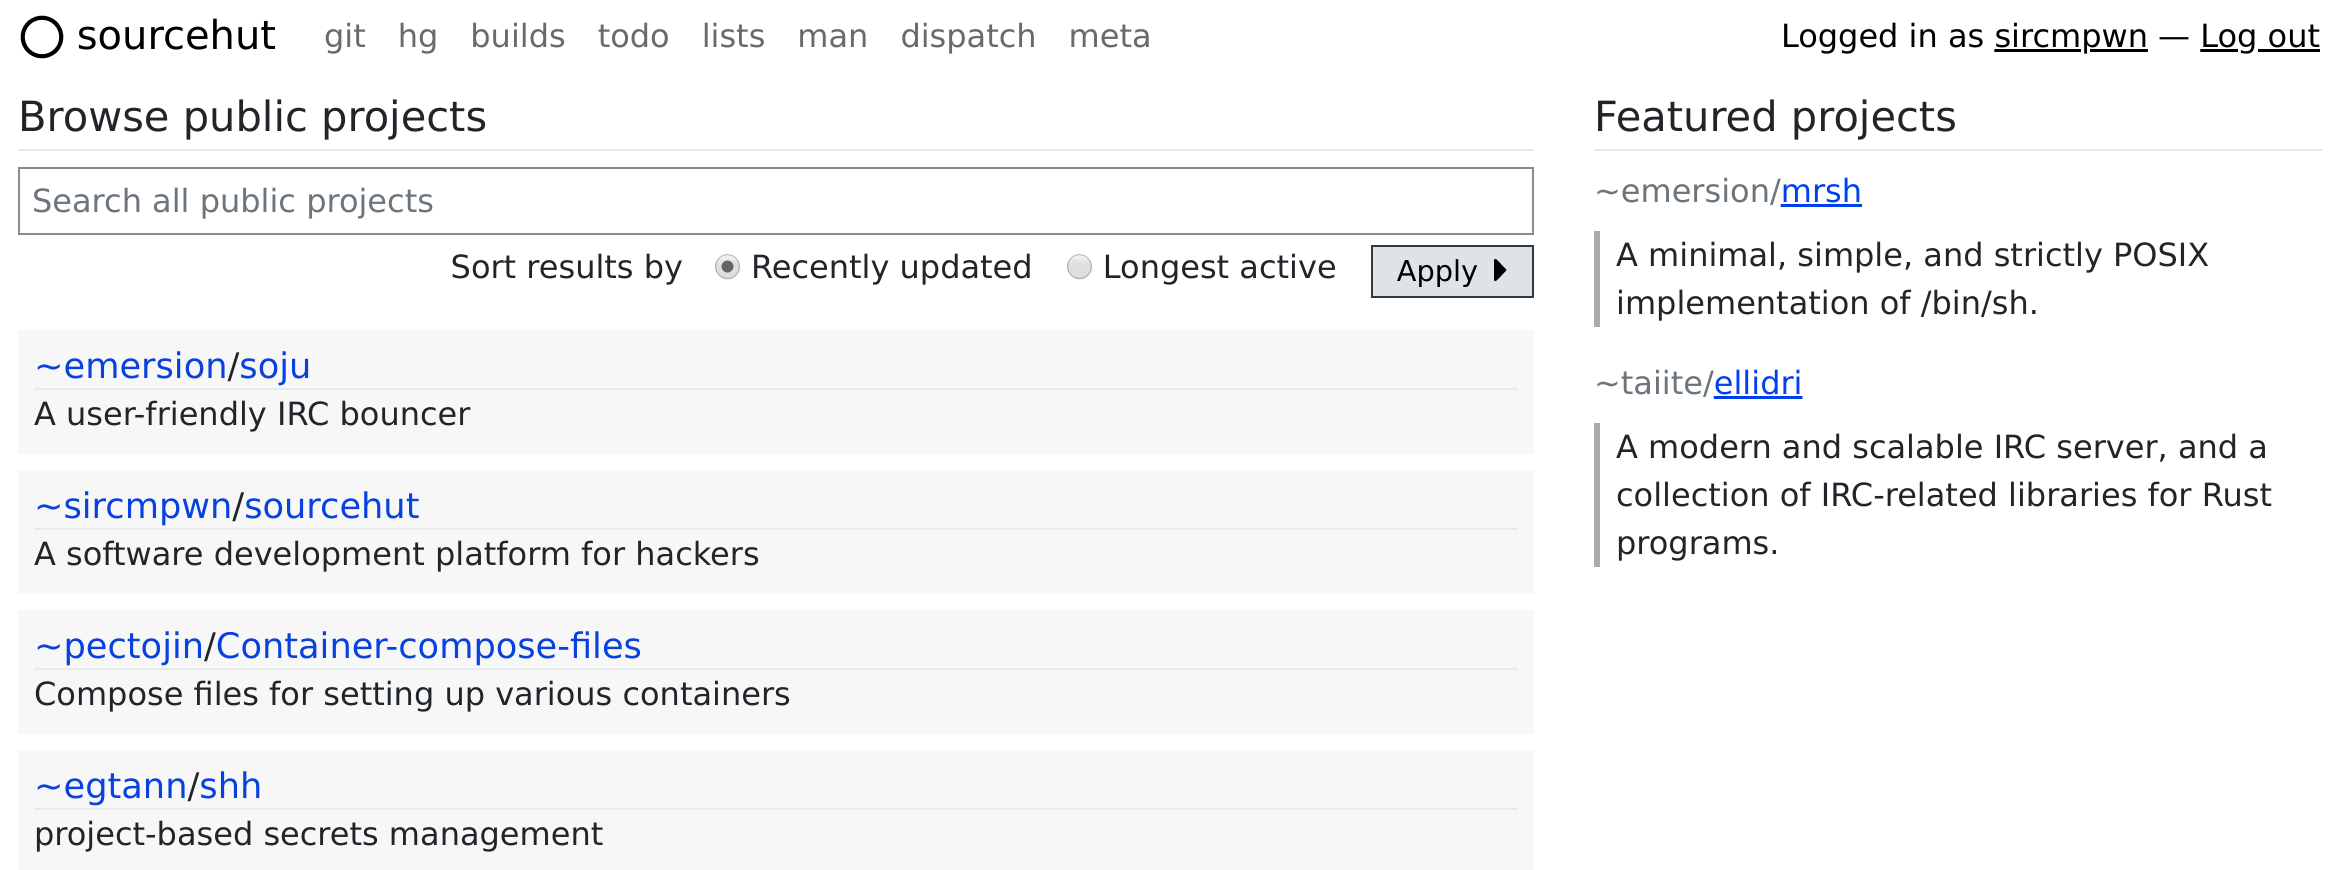Open the sourcehut project link in results
2340x870 pixels.
coord(331,506)
